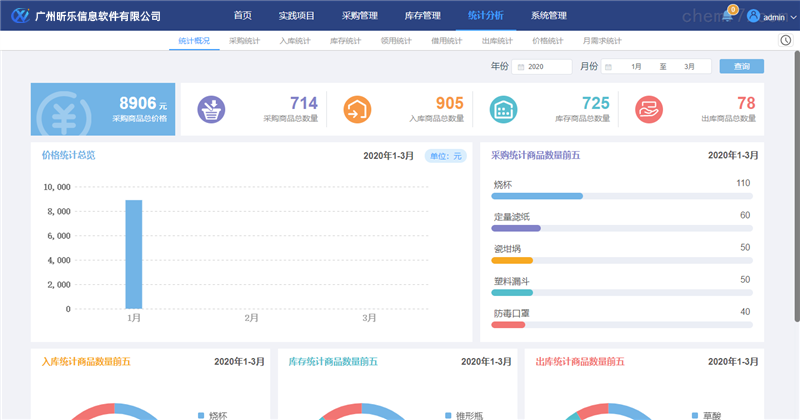This screenshot has width=800, height=420.
Task: Click the teal 库存 inventory building icon
Action: [503, 109]
